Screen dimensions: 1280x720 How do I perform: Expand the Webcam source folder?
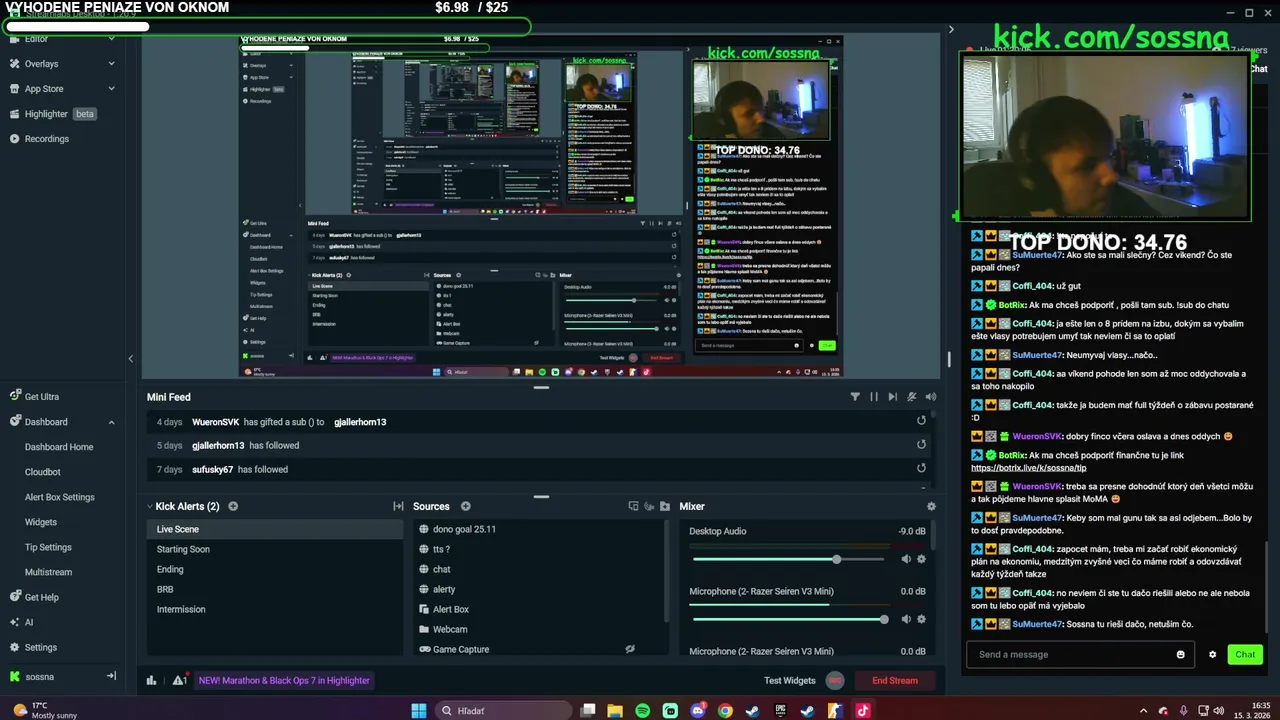424,629
